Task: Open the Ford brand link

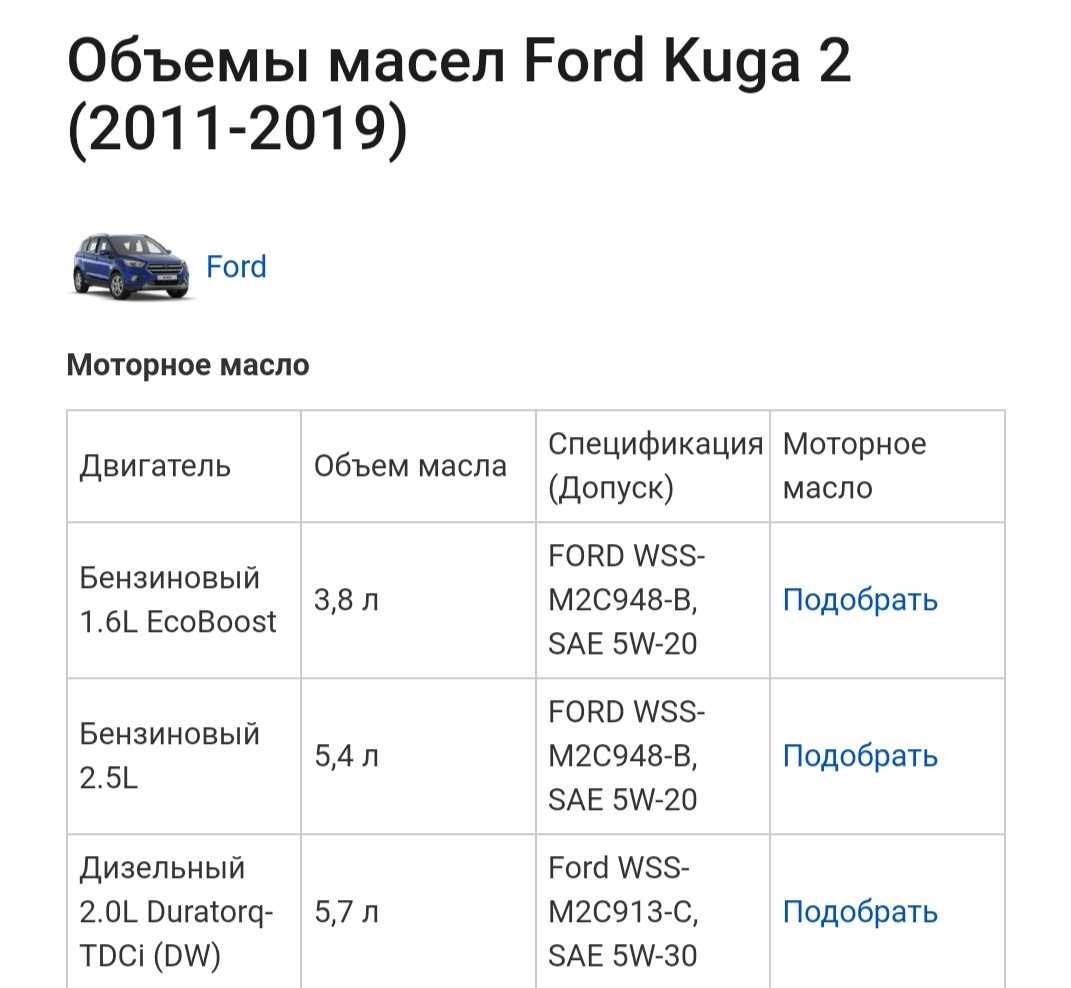Action: point(236,267)
